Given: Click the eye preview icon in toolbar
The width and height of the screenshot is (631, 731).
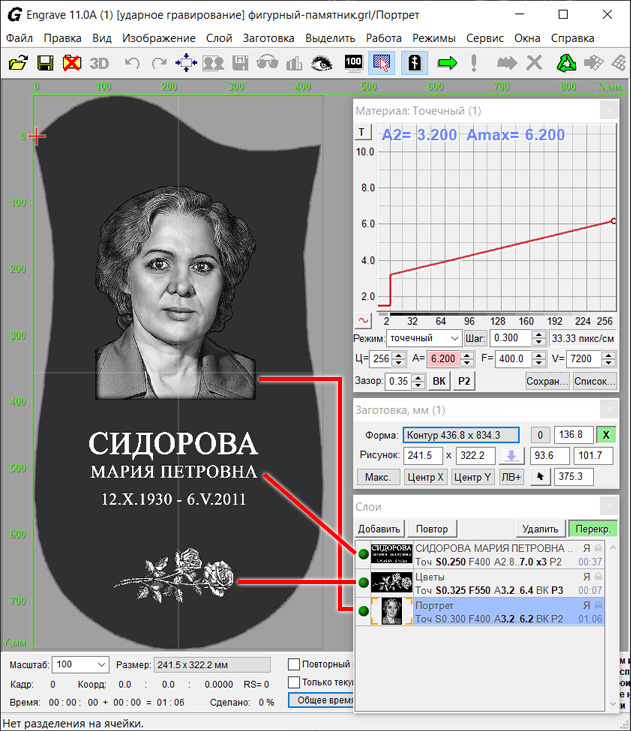Looking at the screenshot, I should coord(321,63).
